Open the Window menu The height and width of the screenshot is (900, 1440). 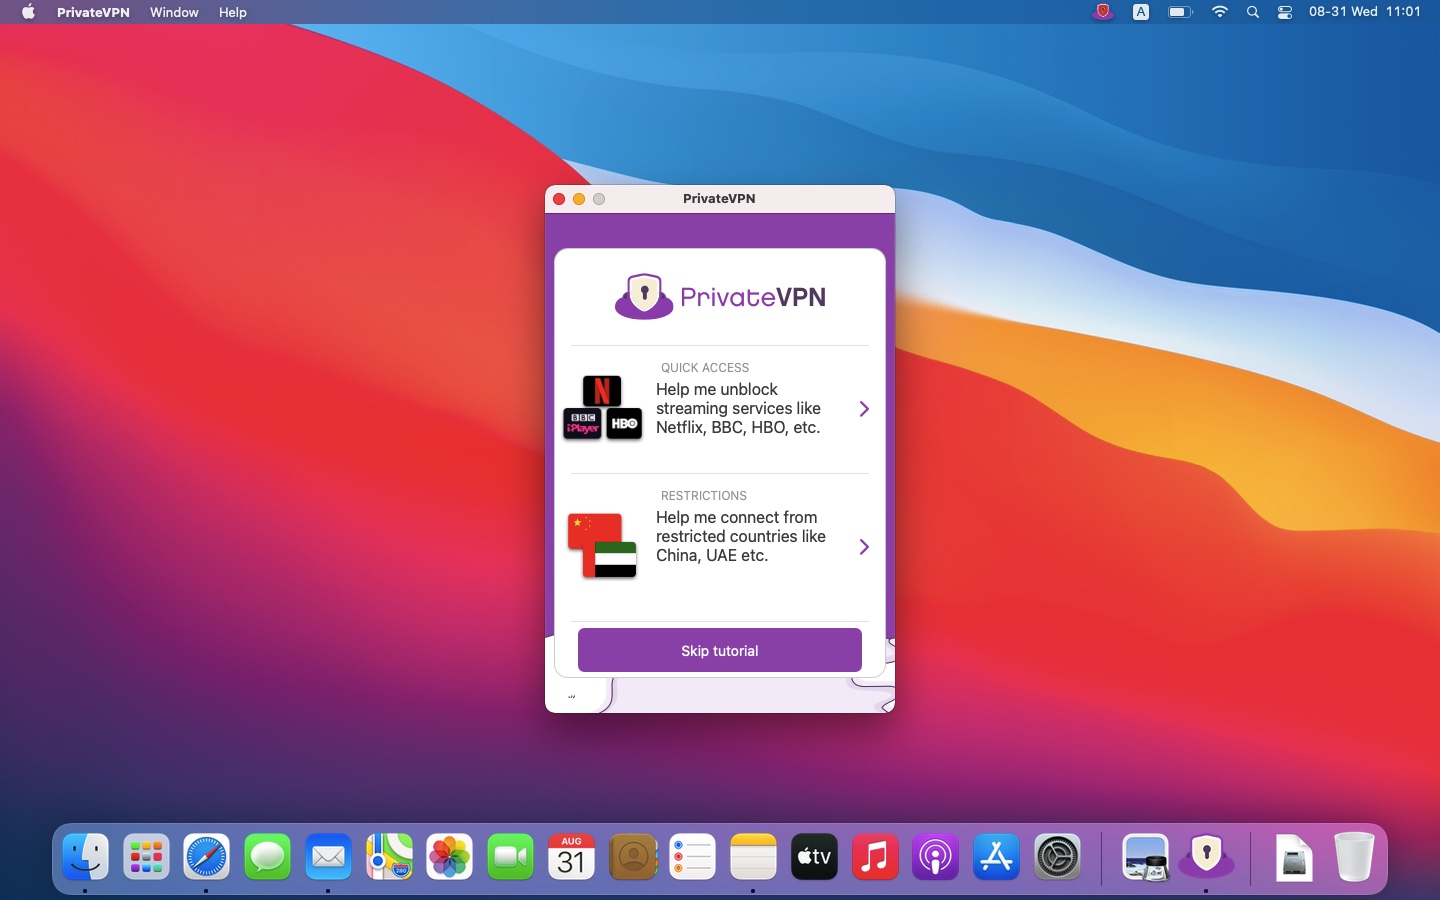click(174, 12)
